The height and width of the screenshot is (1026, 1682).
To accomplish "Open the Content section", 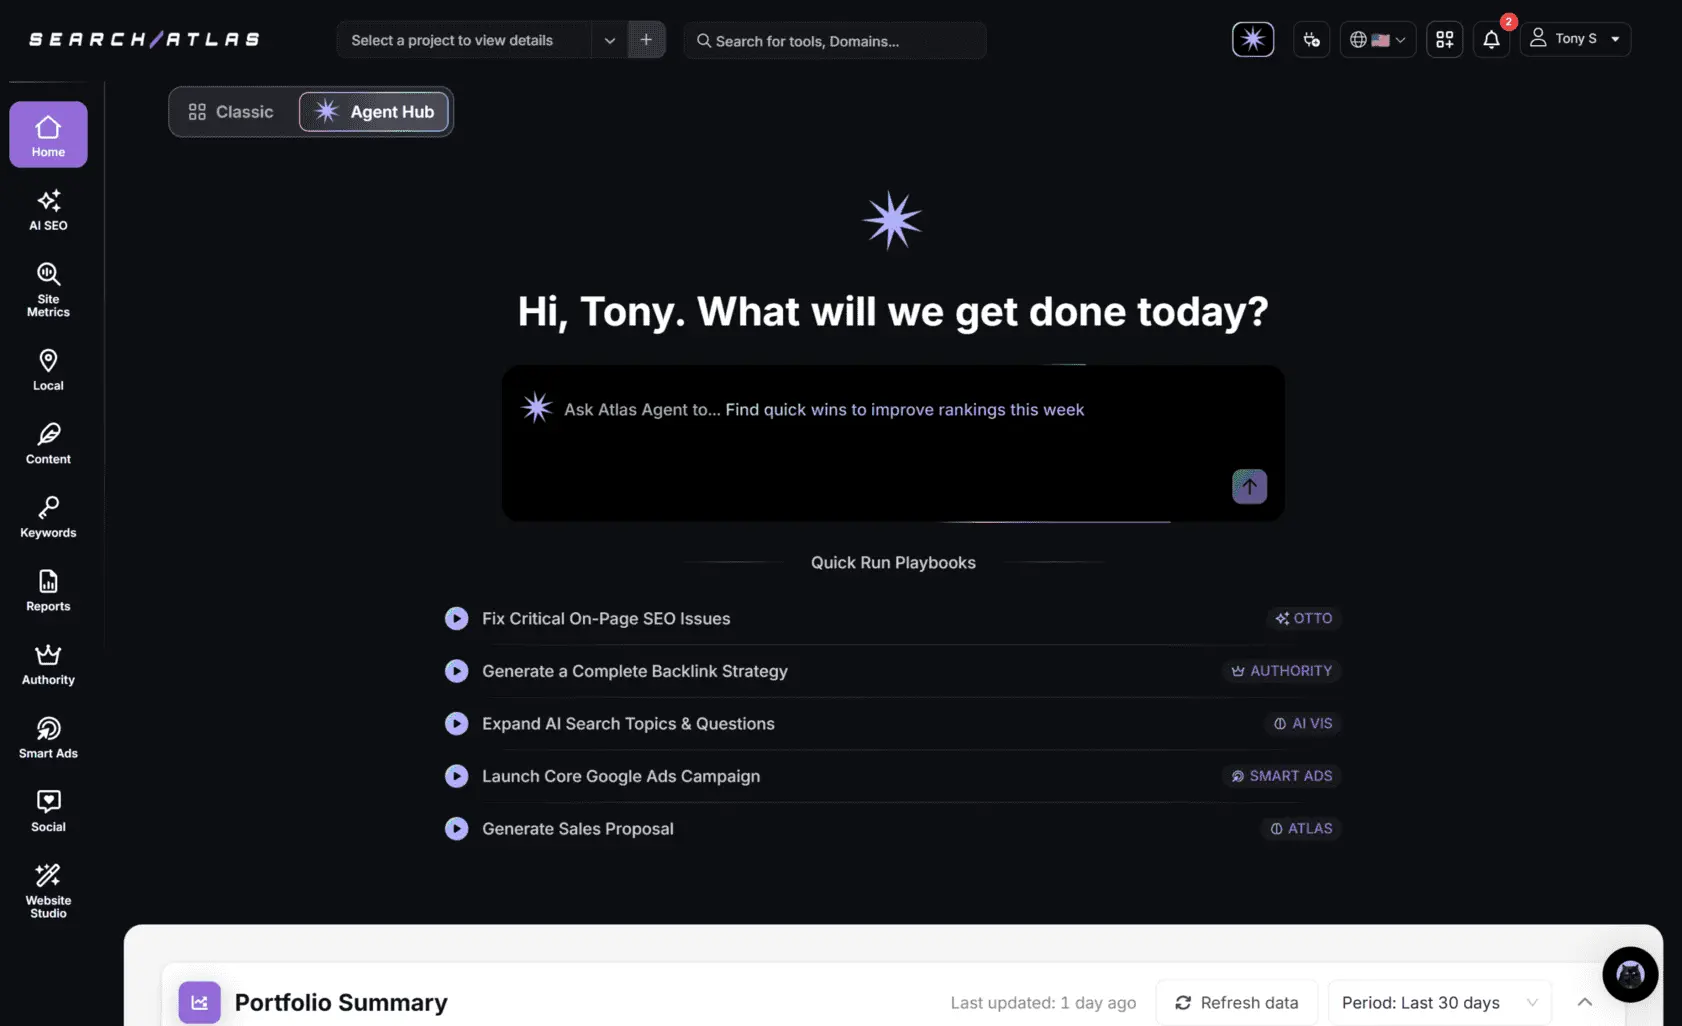I will tap(48, 444).
